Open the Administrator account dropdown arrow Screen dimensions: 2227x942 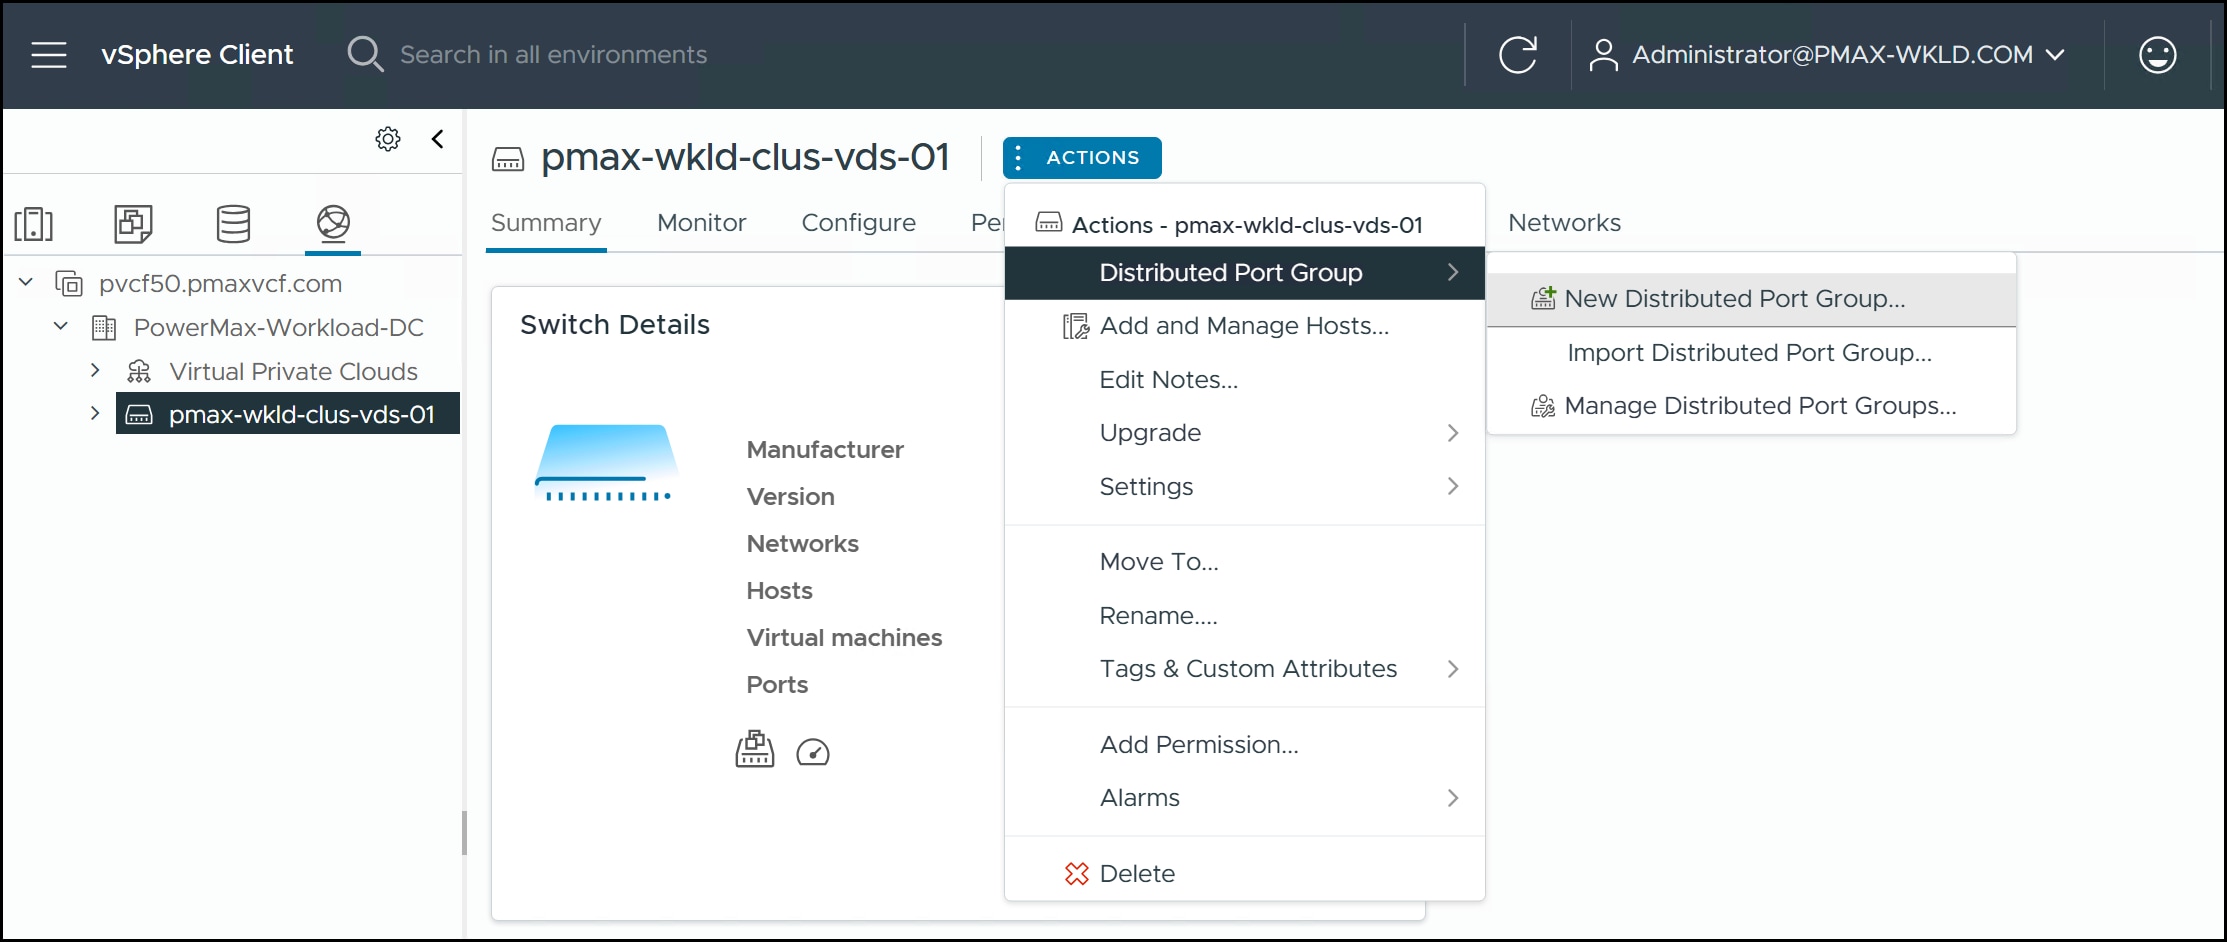pyautogui.click(x=2055, y=54)
